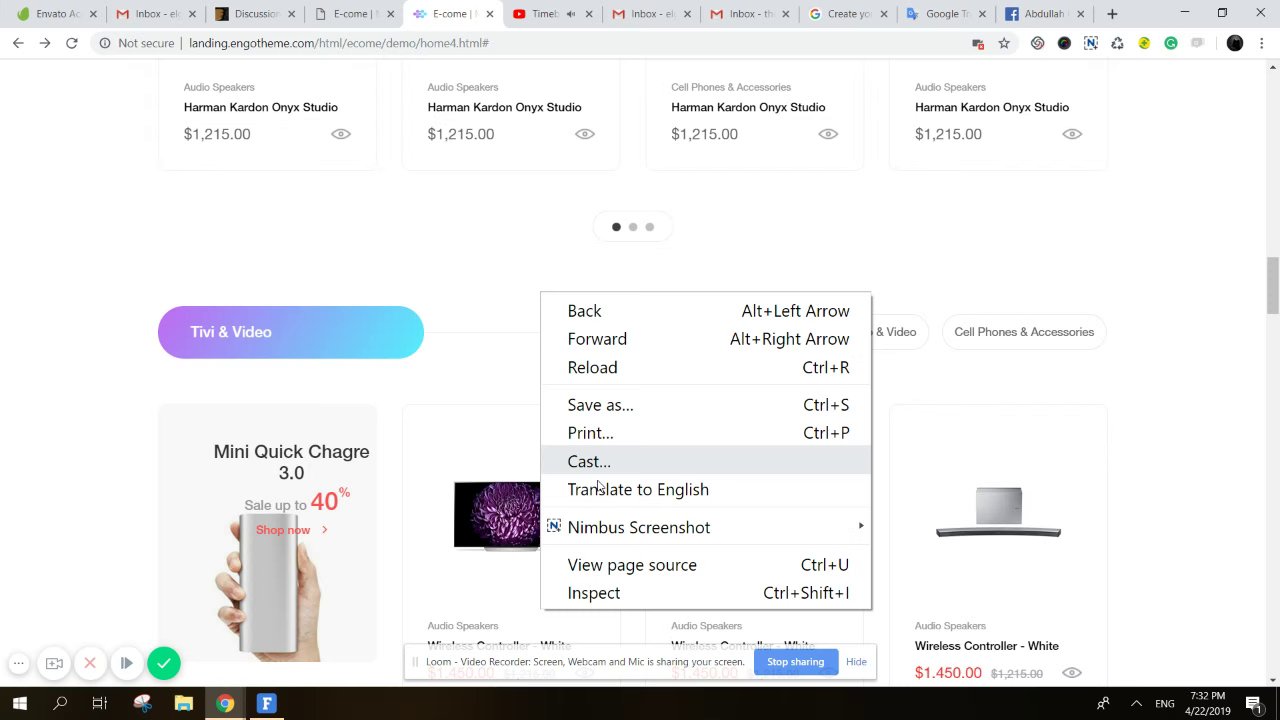
Task: Select Cast... in the context menu
Action: click(x=706, y=461)
